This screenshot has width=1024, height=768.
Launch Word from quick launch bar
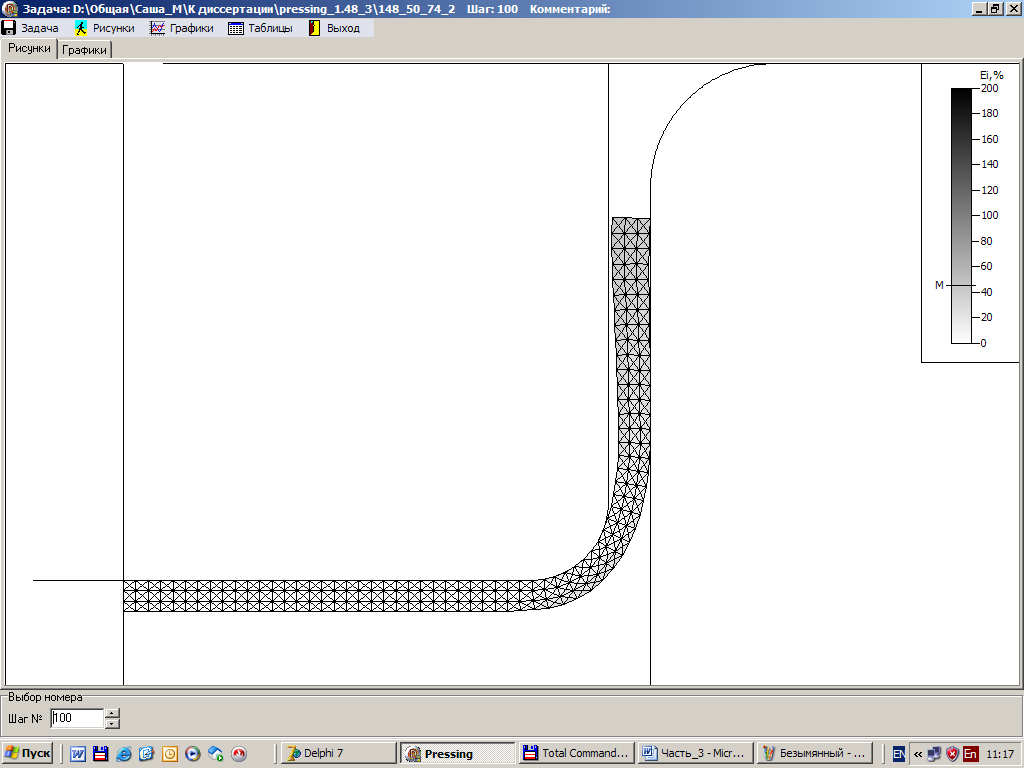click(78, 754)
